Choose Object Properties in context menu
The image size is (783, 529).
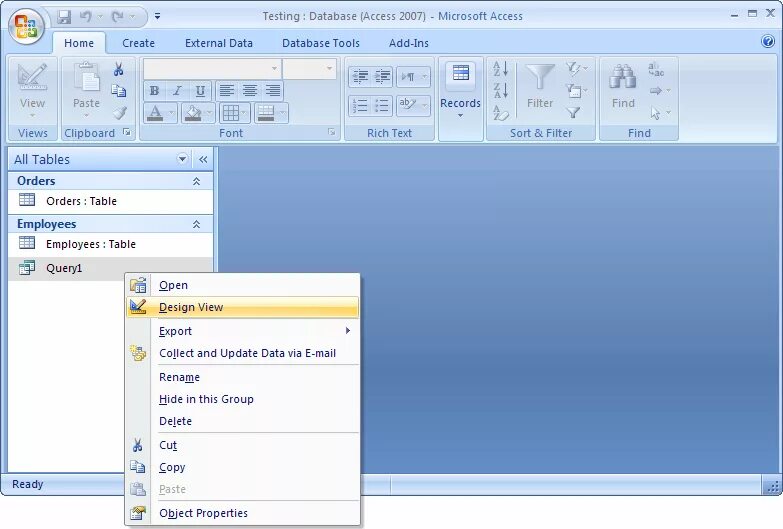pyautogui.click(x=243, y=513)
